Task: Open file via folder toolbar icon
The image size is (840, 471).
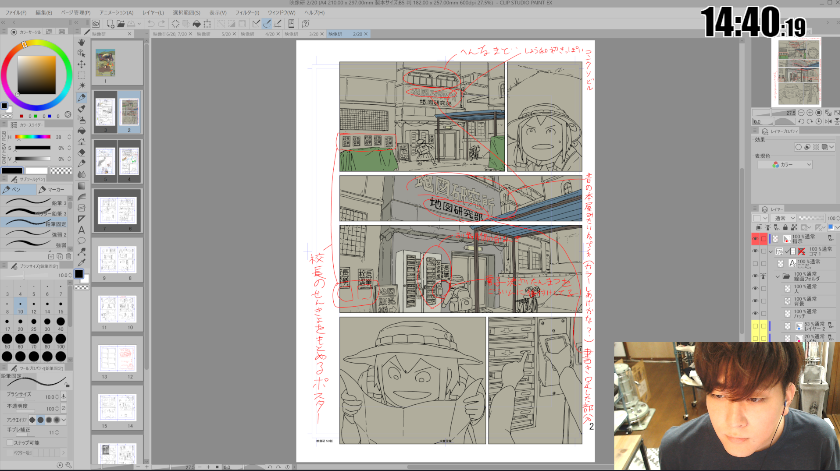Action: [121, 24]
